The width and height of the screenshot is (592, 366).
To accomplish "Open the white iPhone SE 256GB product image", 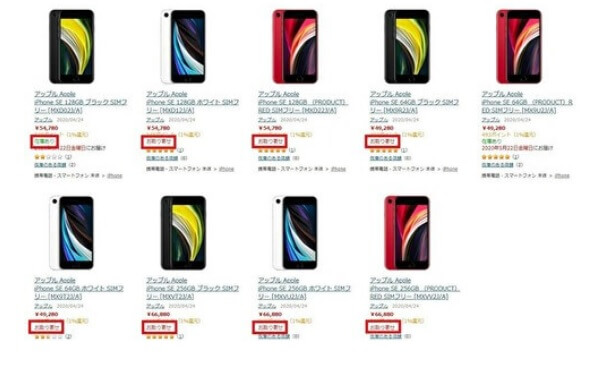I will 295,232.
